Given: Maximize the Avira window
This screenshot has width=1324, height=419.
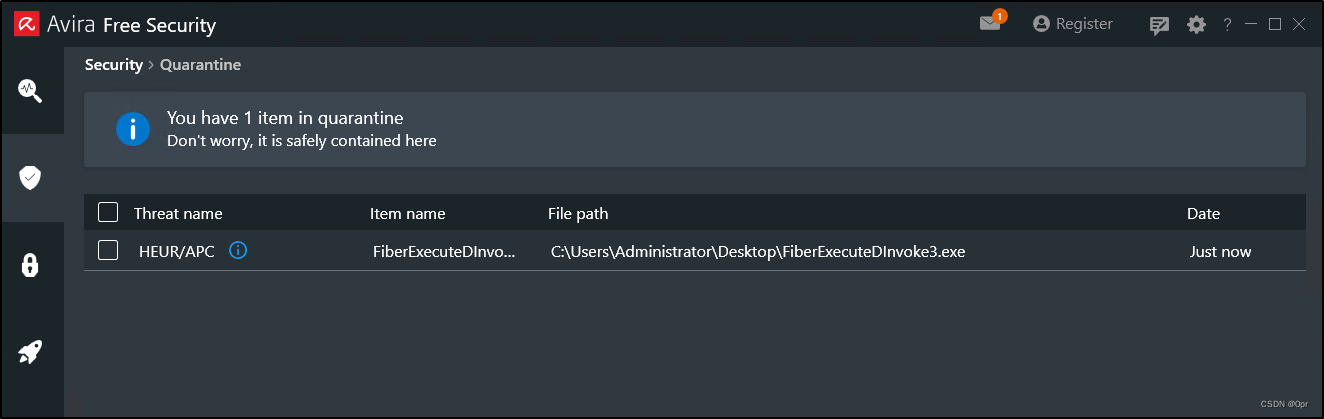Looking at the screenshot, I should pos(1275,24).
